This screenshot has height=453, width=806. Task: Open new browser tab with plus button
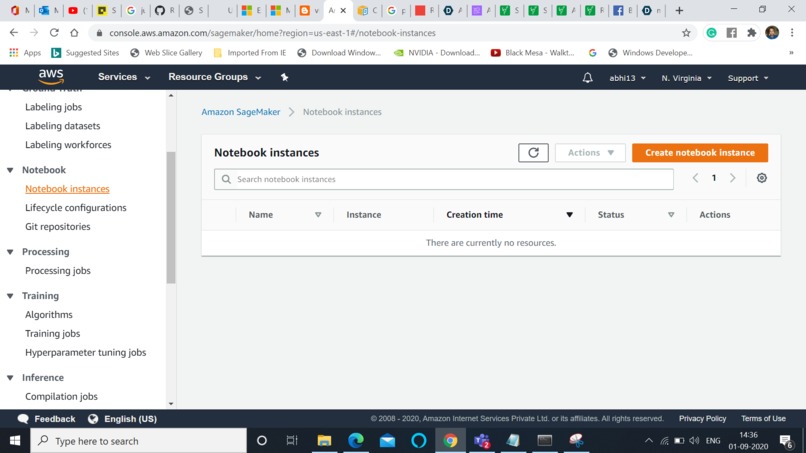click(x=679, y=10)
